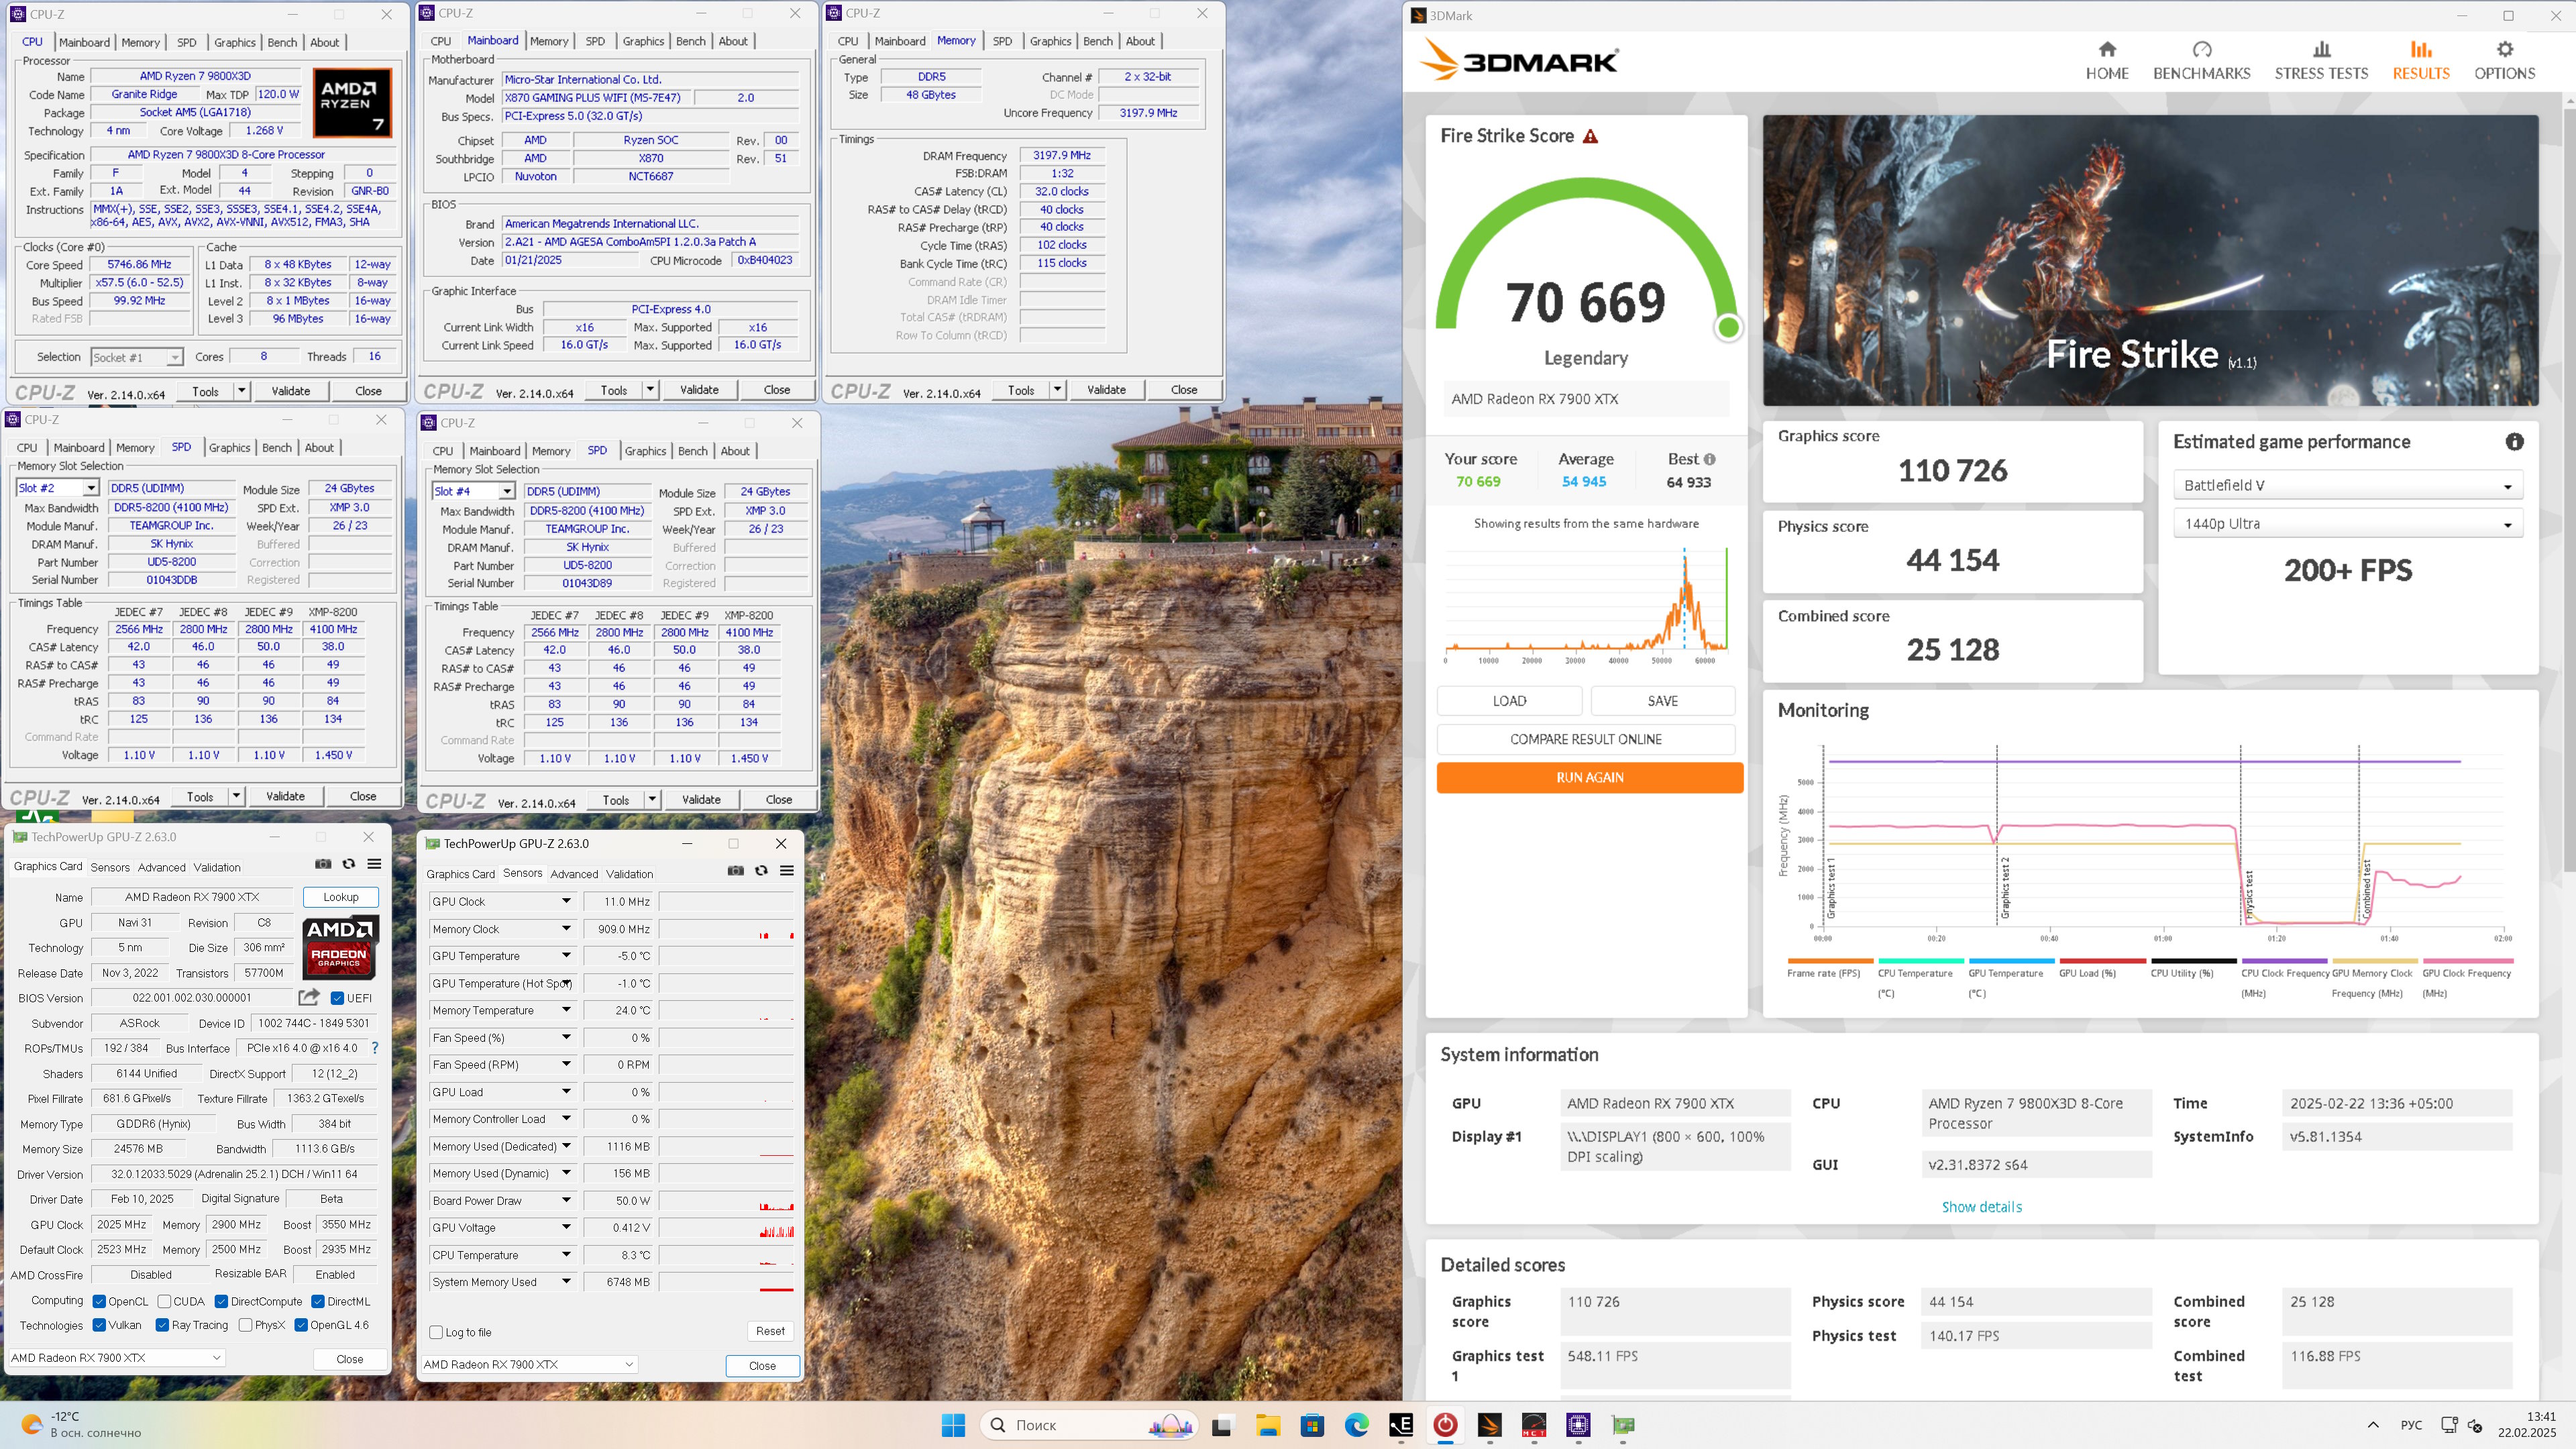This screenshot has width=2576, height=1449.
Task: Click the Bus Interface question mark in GPU-Z
Action: [x=375, y=1048]
